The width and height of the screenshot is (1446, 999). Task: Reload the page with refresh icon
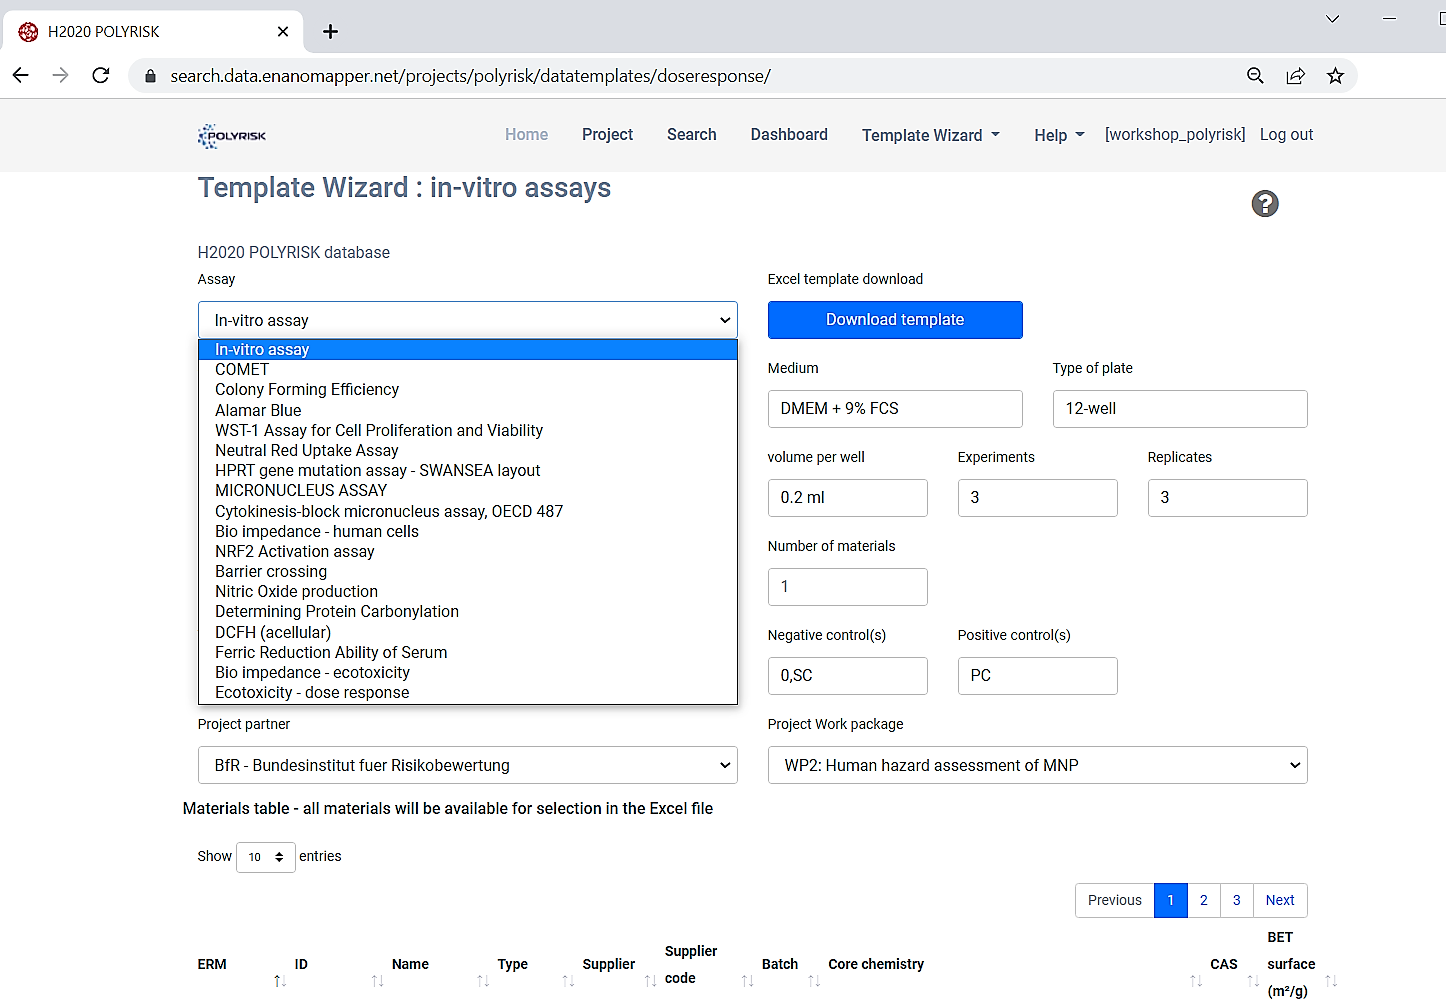tap(101, 76)
